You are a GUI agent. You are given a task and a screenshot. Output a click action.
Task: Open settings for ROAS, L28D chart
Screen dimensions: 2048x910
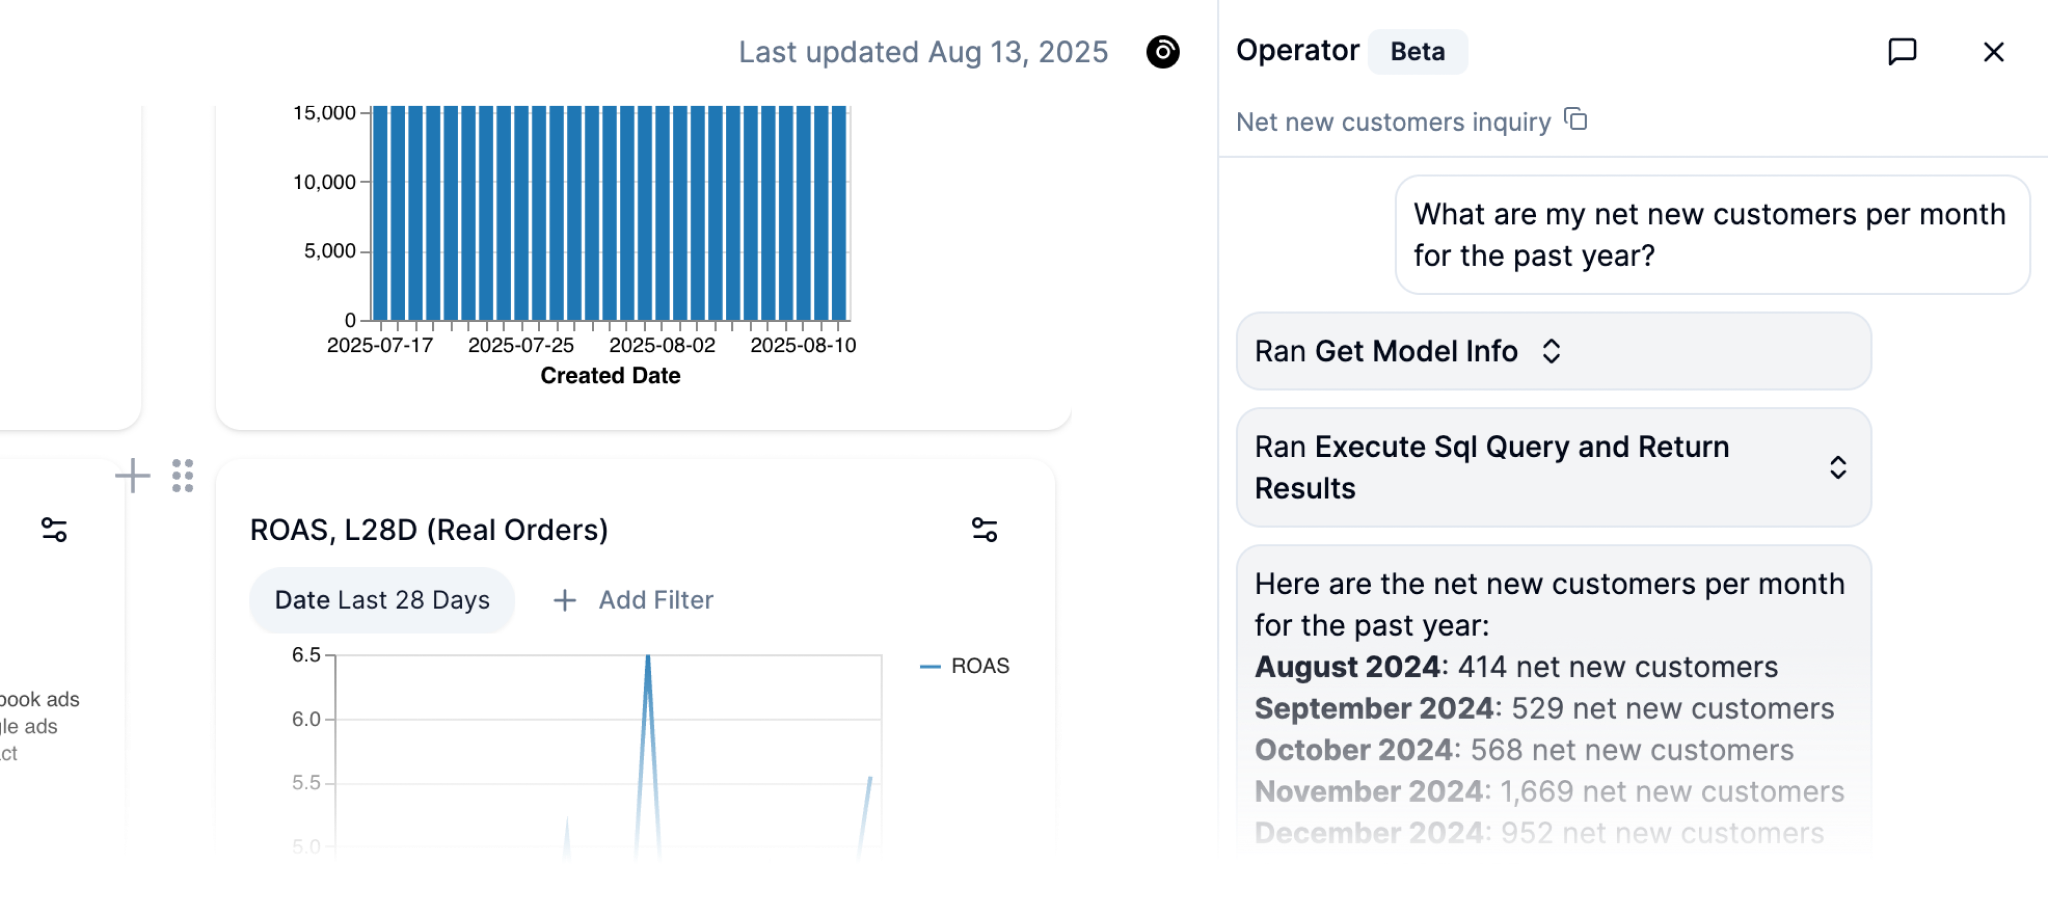(x=985, y=530)
